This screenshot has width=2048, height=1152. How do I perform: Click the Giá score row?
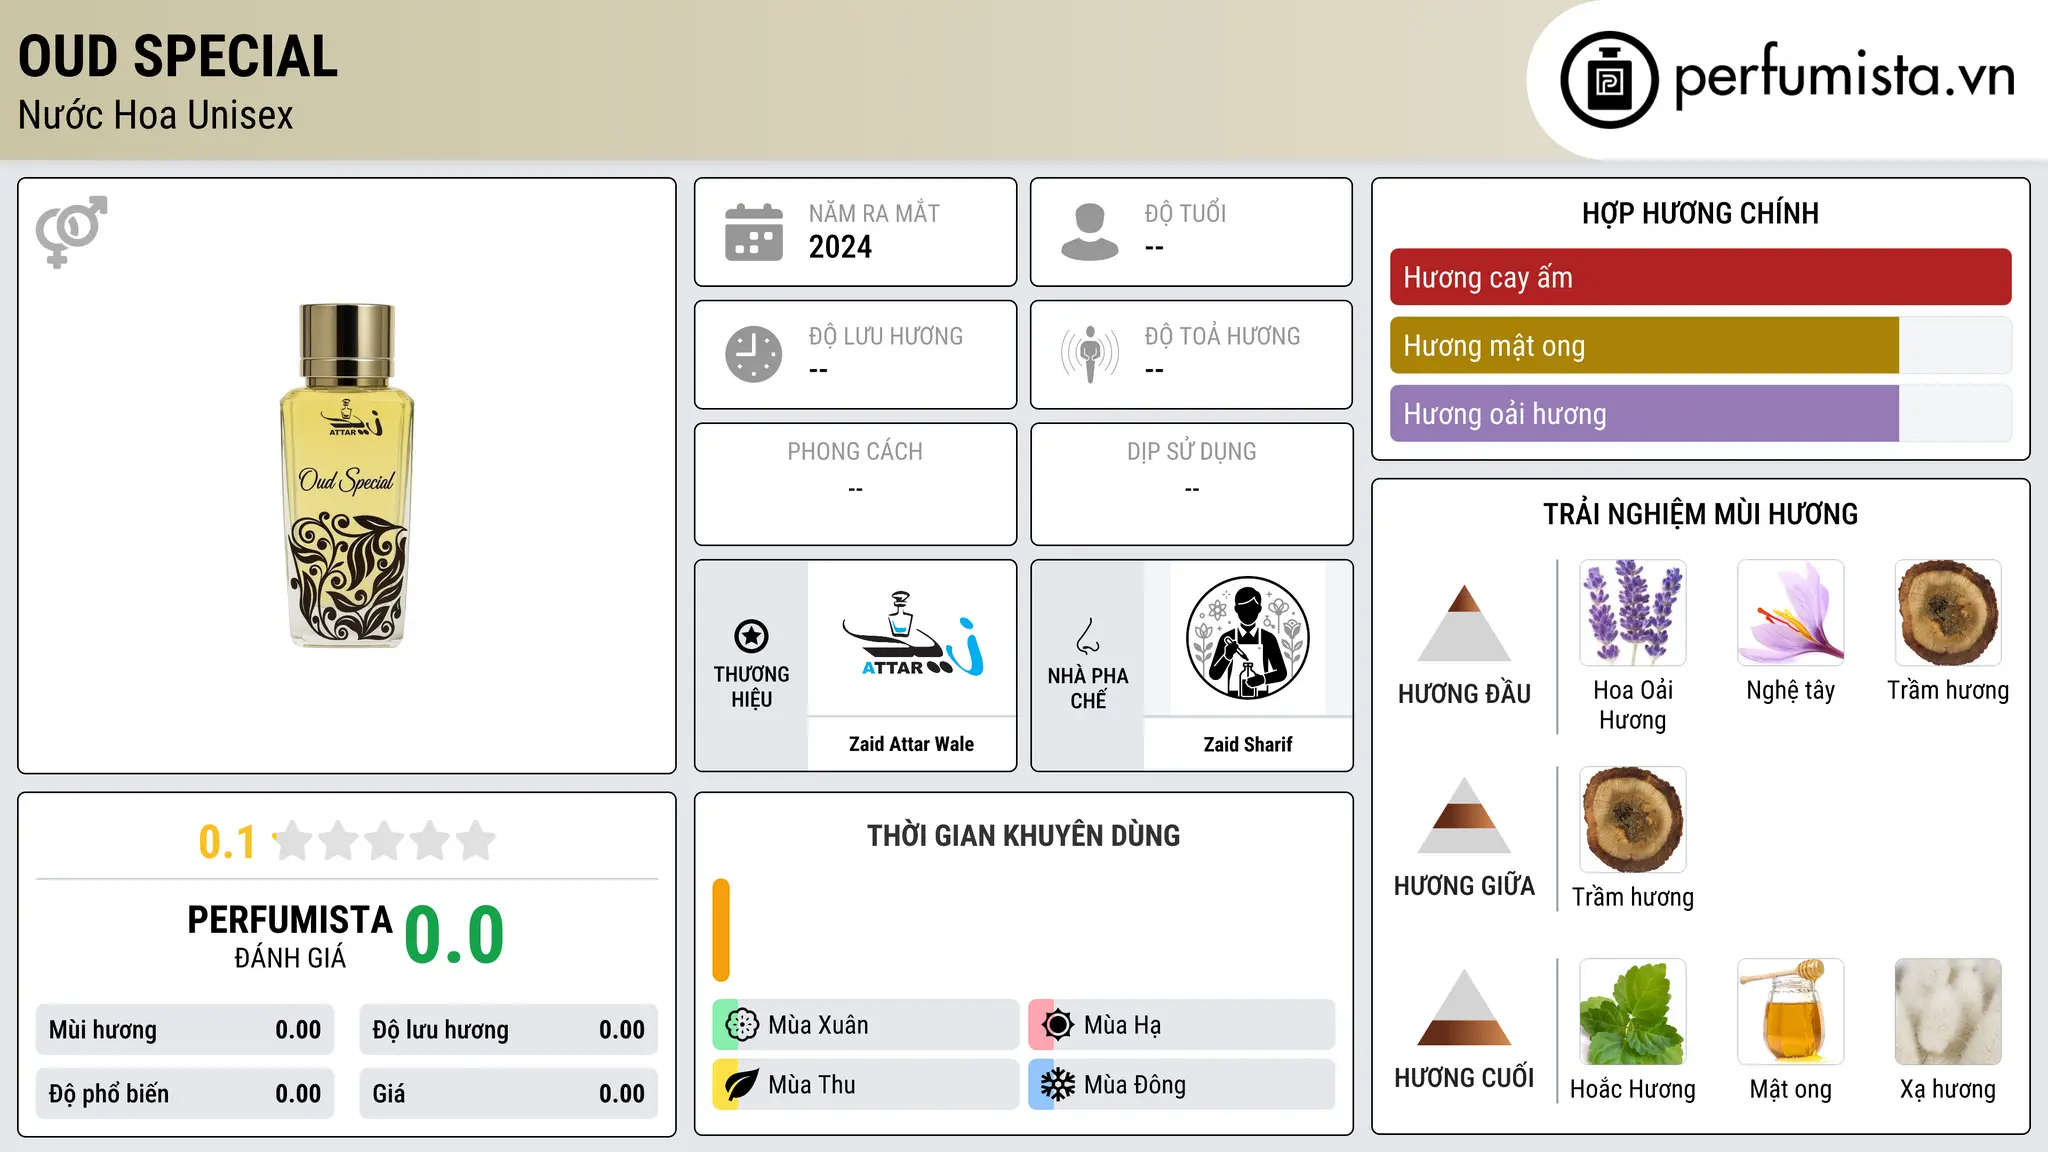tap(508, 1094)
